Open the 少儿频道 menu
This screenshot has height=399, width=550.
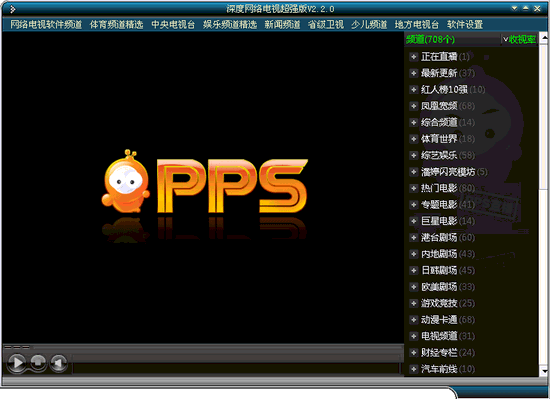click(x=369, y=24)
